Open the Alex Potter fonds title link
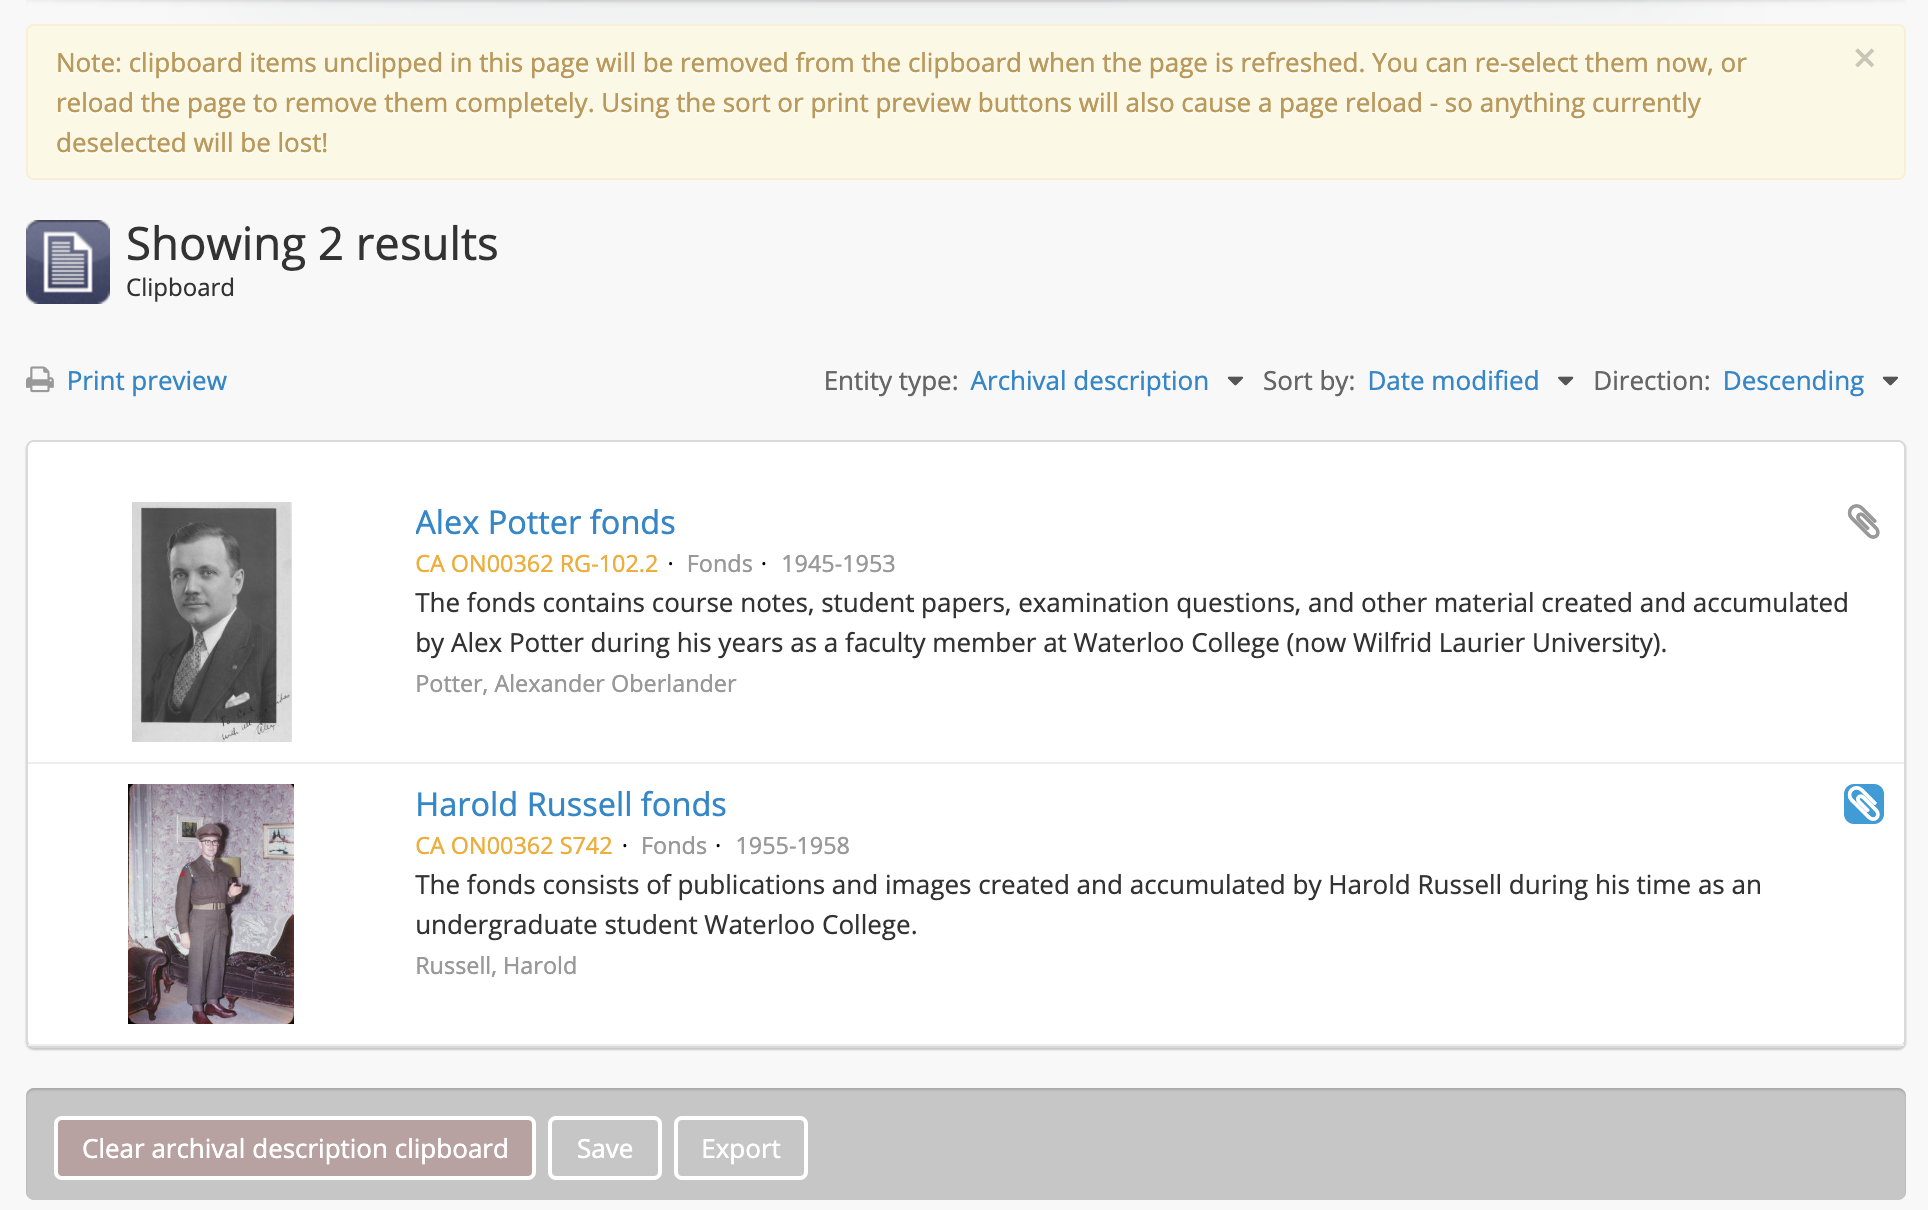This screenshot has width=1928, height=1210. pos(545,522)
